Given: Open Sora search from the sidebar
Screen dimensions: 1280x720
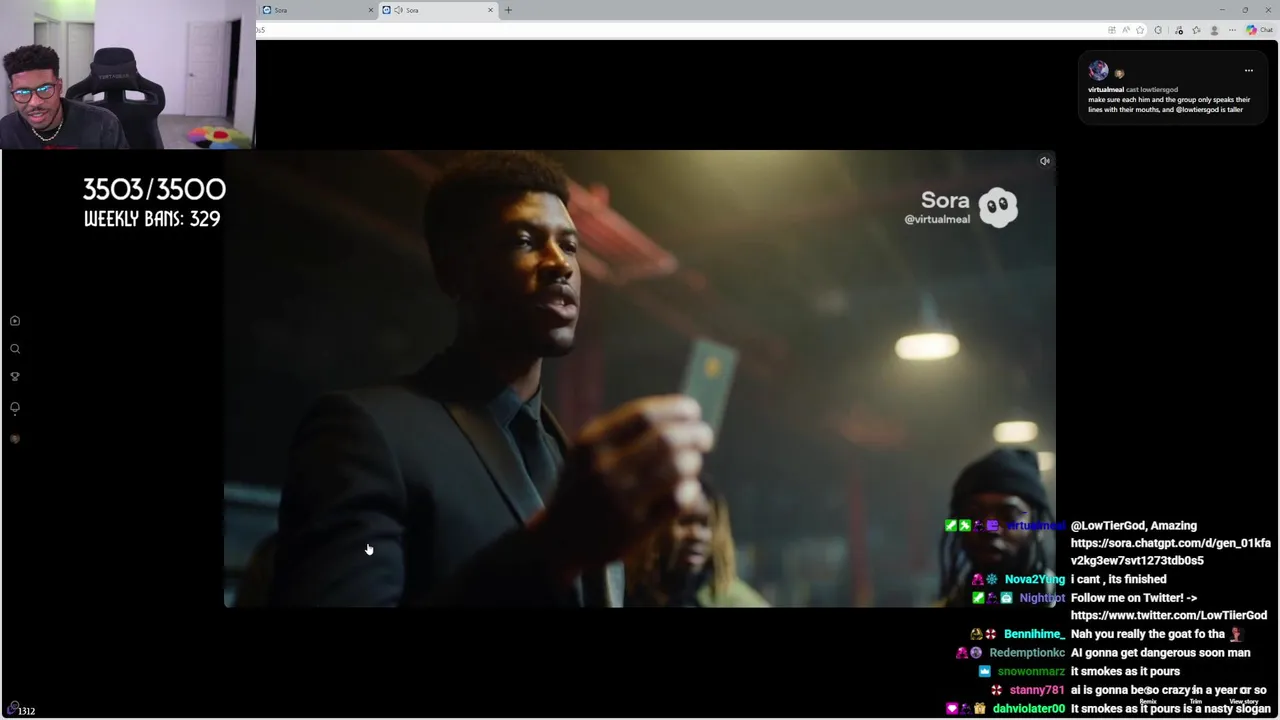Looking at the screenshot, I should (15, 349).
